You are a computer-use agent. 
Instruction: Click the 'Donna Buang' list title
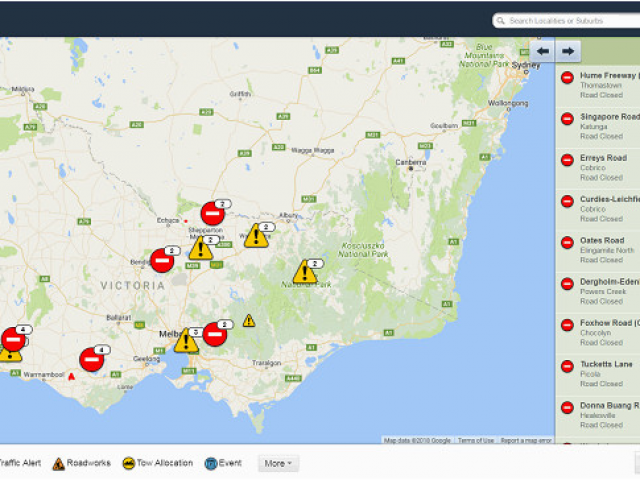(606, 406)
